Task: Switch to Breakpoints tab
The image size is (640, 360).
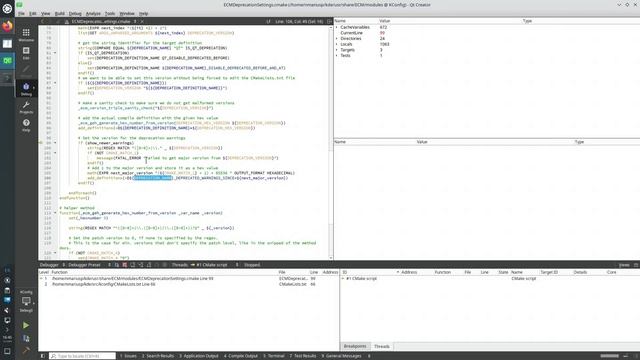Action: (355, 346)
